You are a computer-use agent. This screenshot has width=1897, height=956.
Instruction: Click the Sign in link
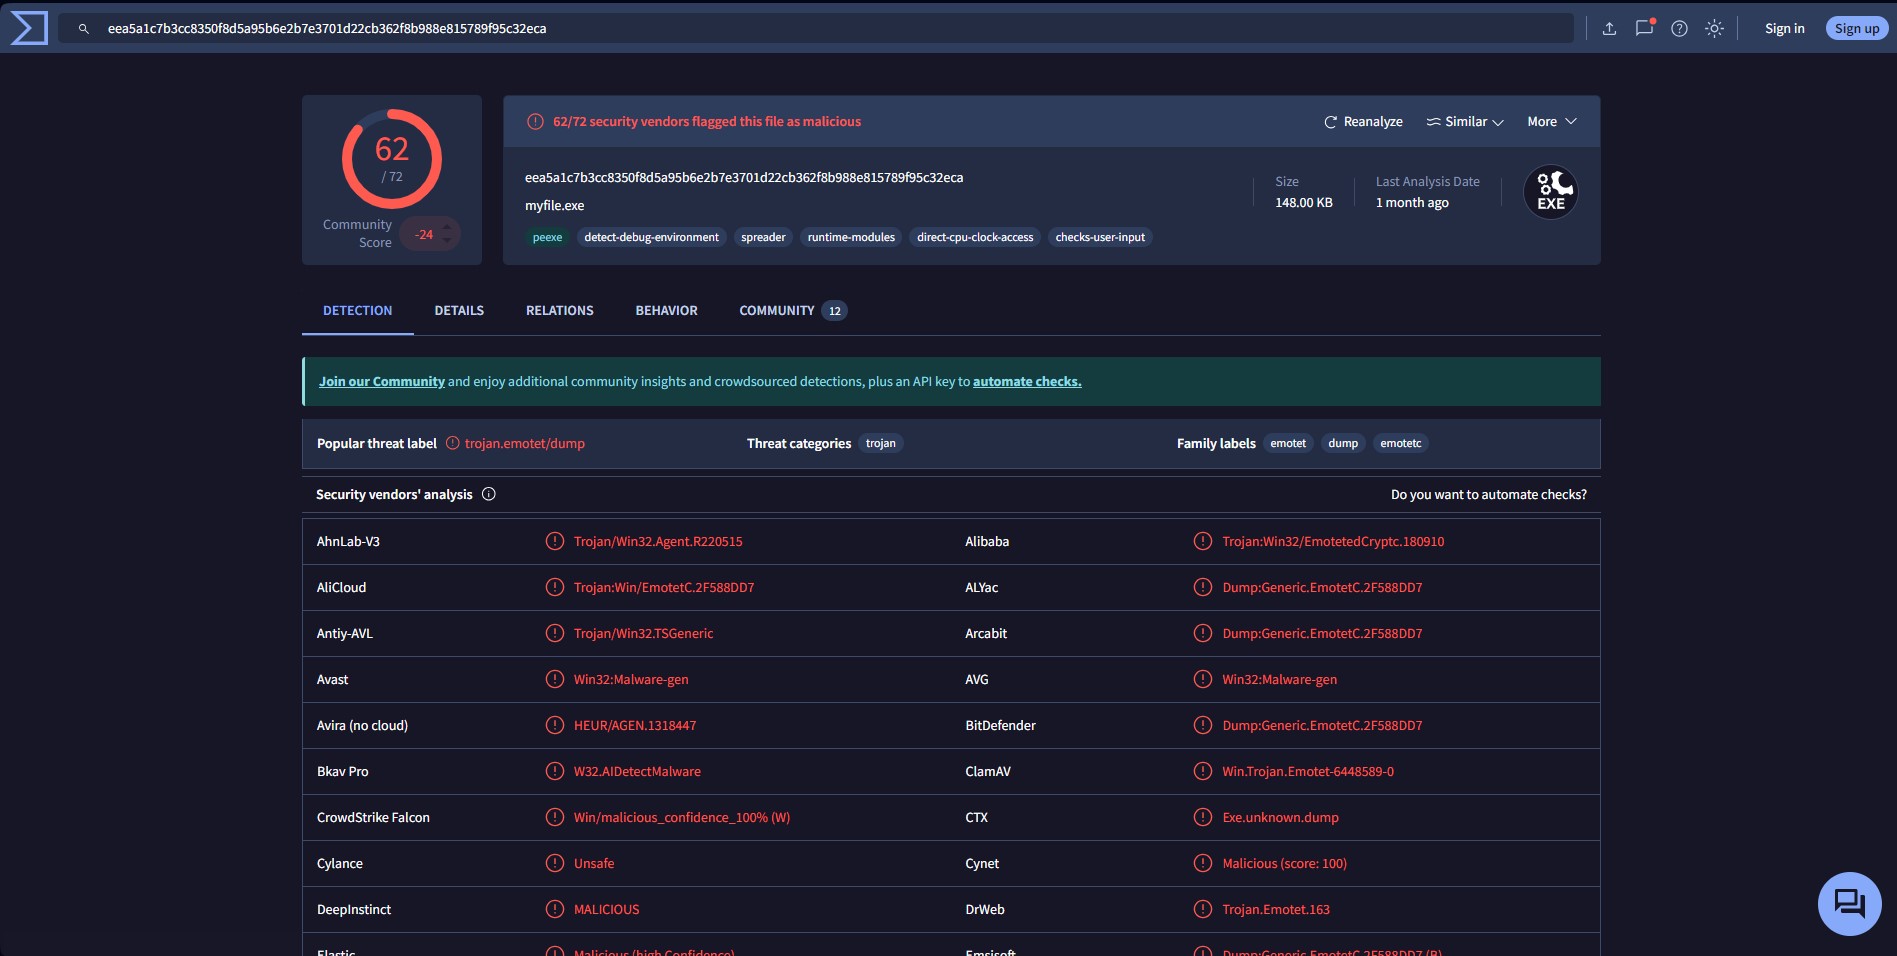tap(1785, 29)
